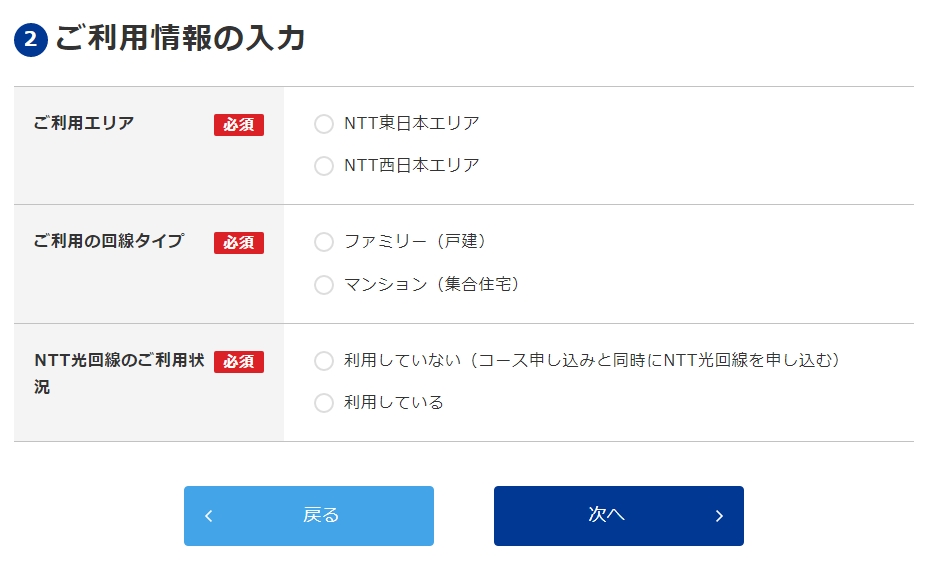Viewport: 942px width, 562px height.
Task: Click the left chevron on the 戻る button
Action: click(208, 516)
